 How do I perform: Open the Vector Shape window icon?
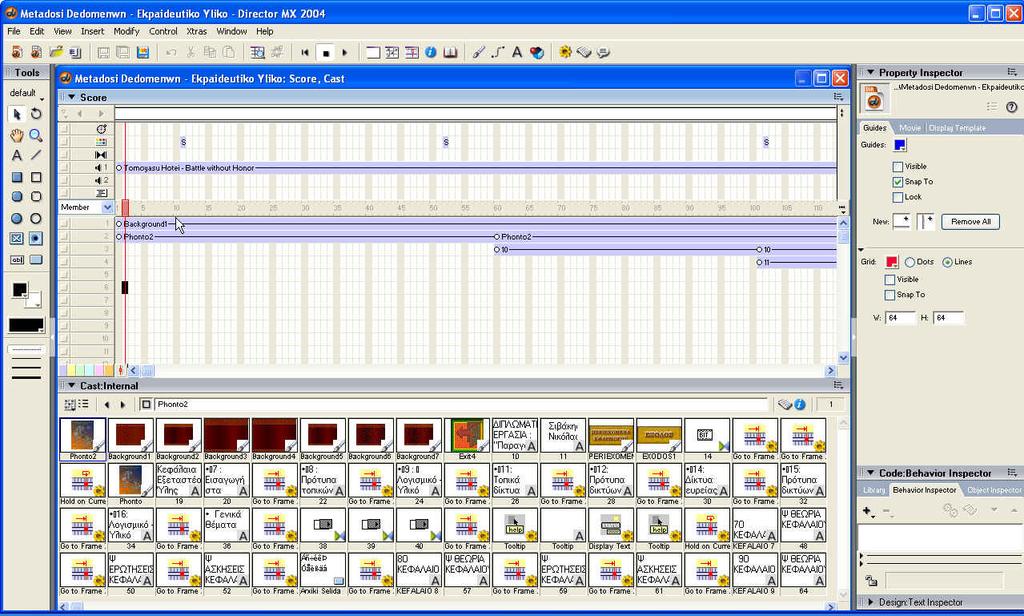[x=498, y=52]
